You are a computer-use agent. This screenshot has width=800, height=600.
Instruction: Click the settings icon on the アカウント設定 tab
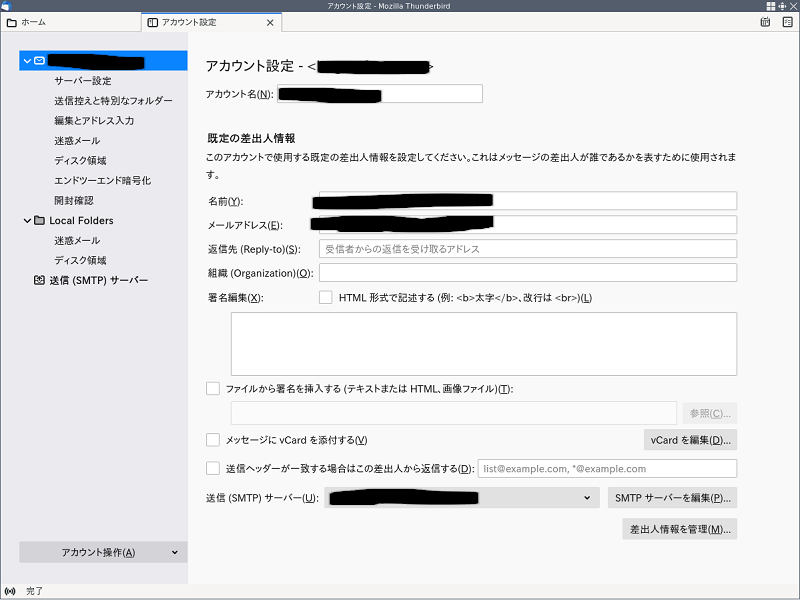pos(152,22)
